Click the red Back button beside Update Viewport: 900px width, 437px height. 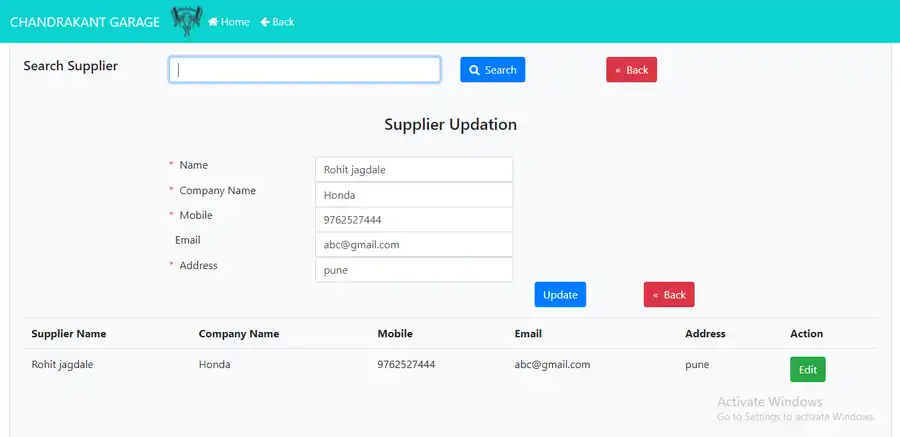(669, 295)
